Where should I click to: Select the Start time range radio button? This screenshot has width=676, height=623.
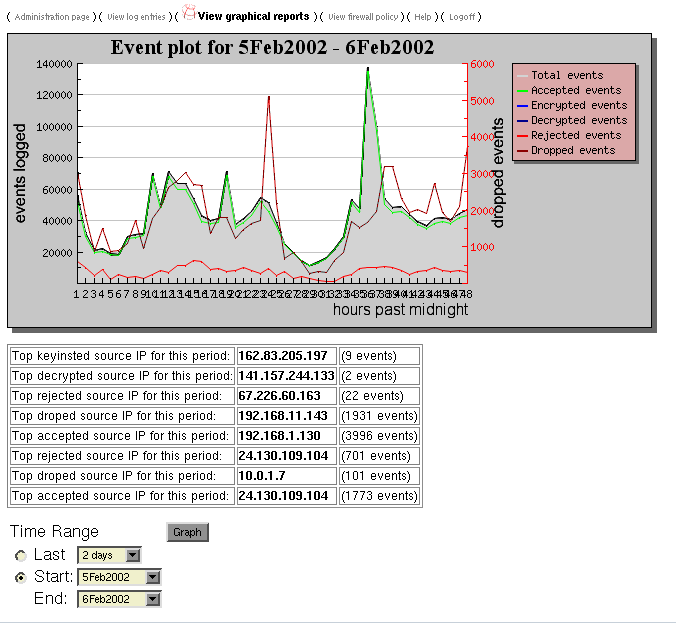pyautogui.click(x=21, y=577)
